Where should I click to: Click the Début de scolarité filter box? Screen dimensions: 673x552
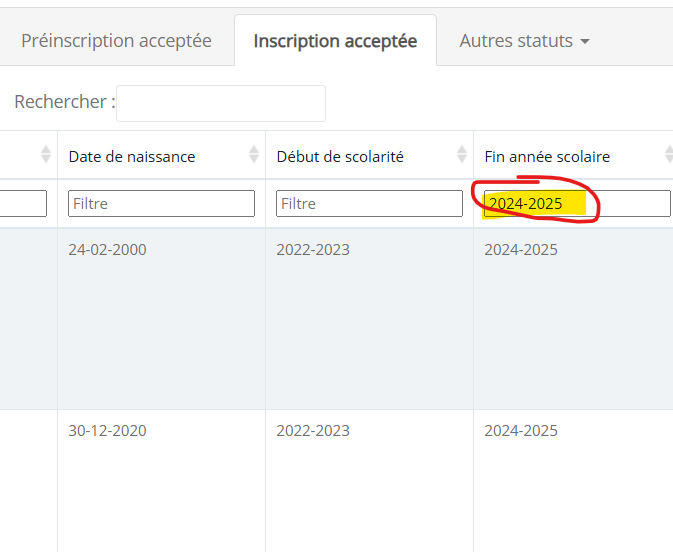click(369, 203)
